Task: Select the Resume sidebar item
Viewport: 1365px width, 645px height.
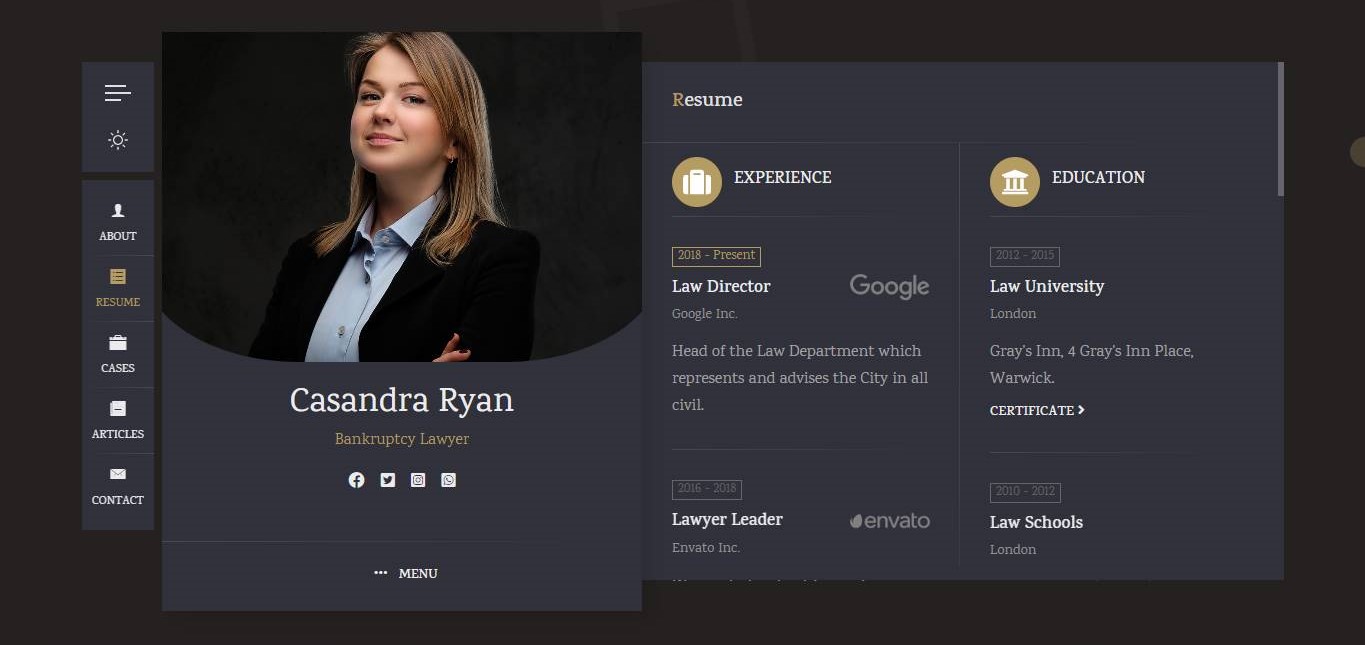Action: tap(118, 287)
